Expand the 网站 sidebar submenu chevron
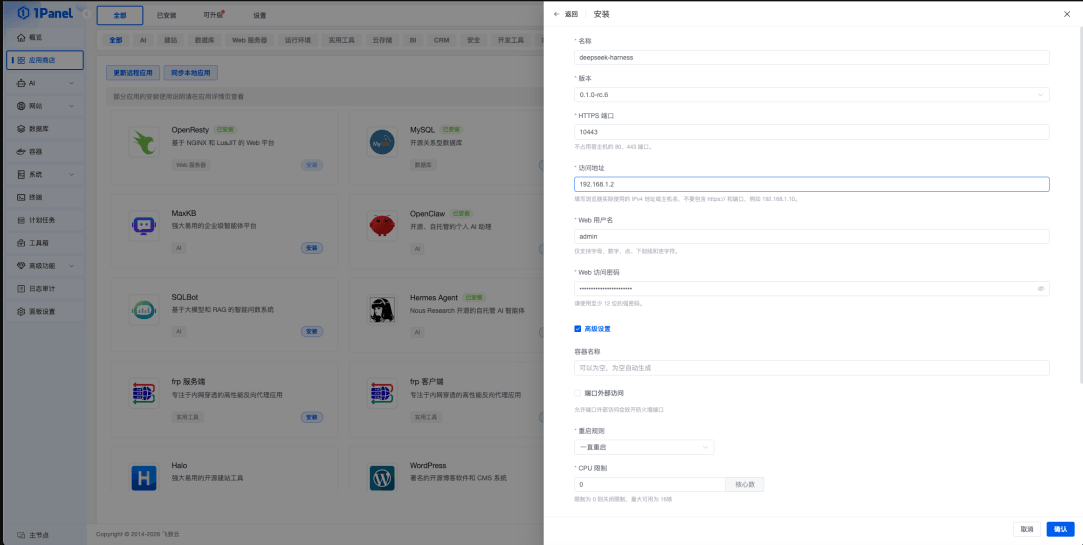1083x545 pixels. tap(72, 106)
